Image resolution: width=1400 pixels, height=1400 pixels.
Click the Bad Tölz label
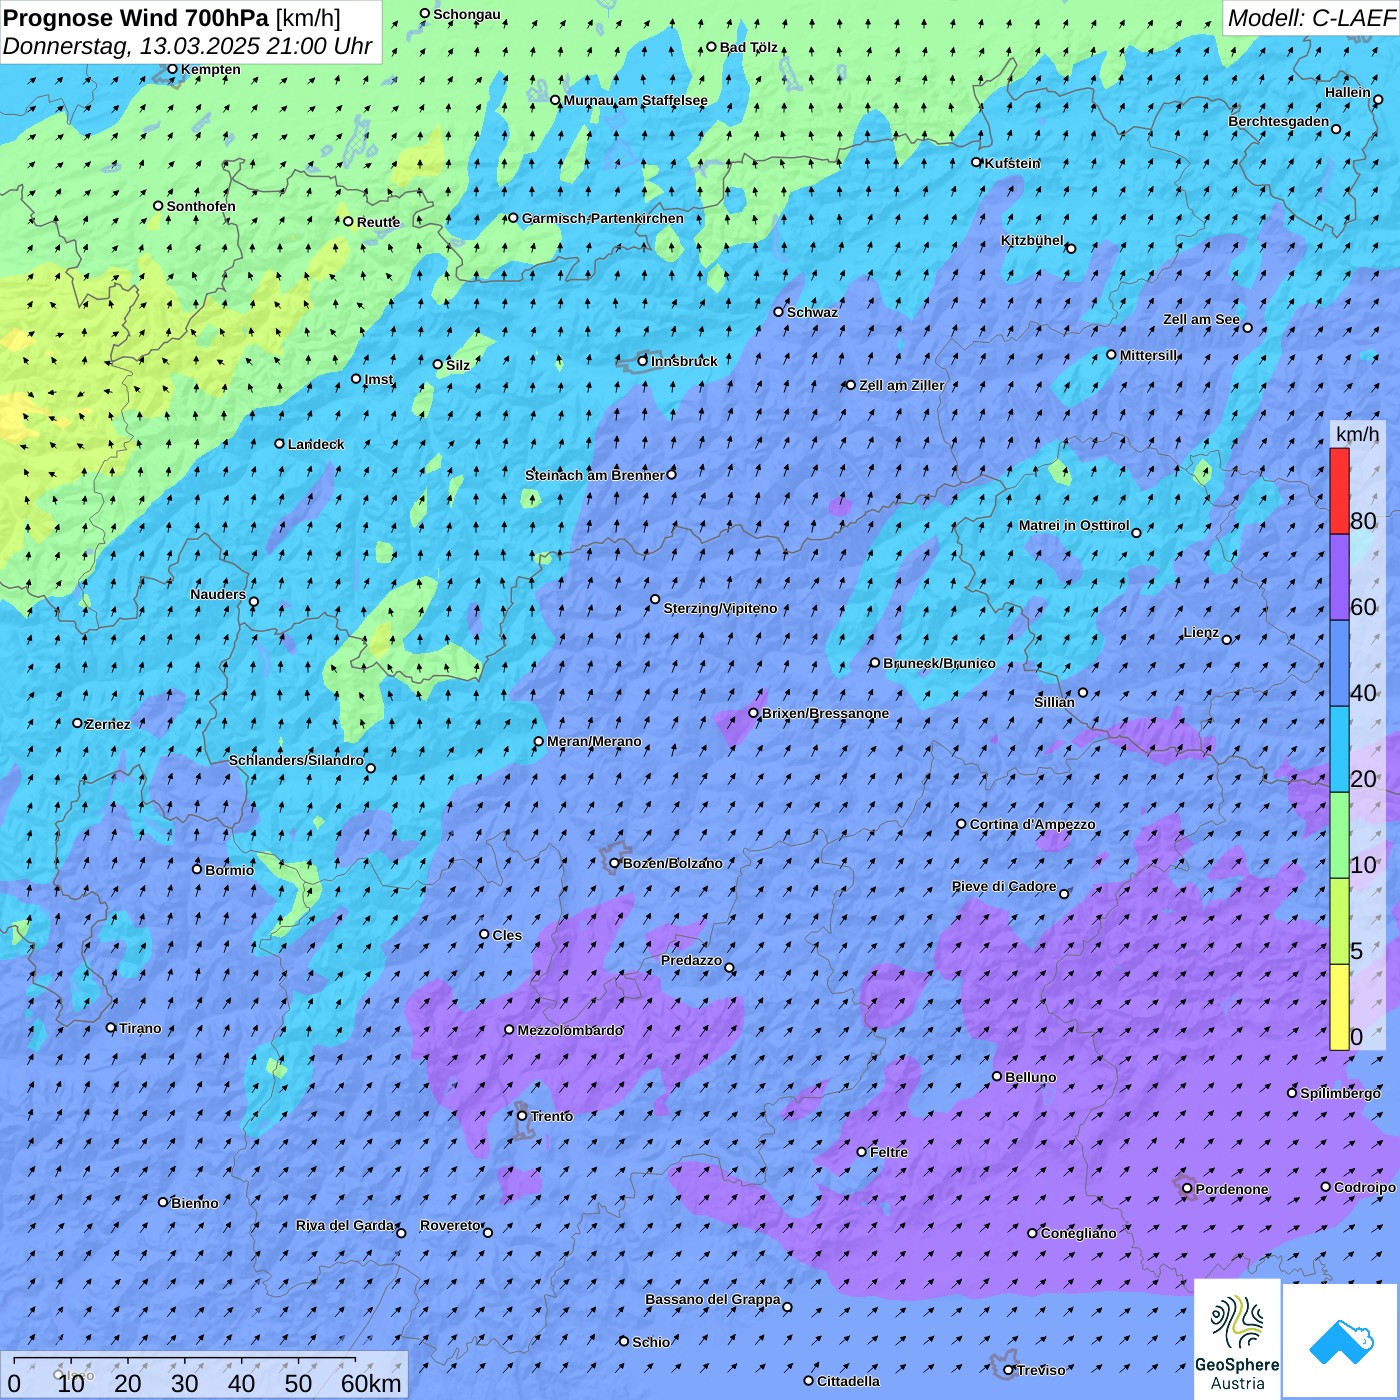click(749, 47)
